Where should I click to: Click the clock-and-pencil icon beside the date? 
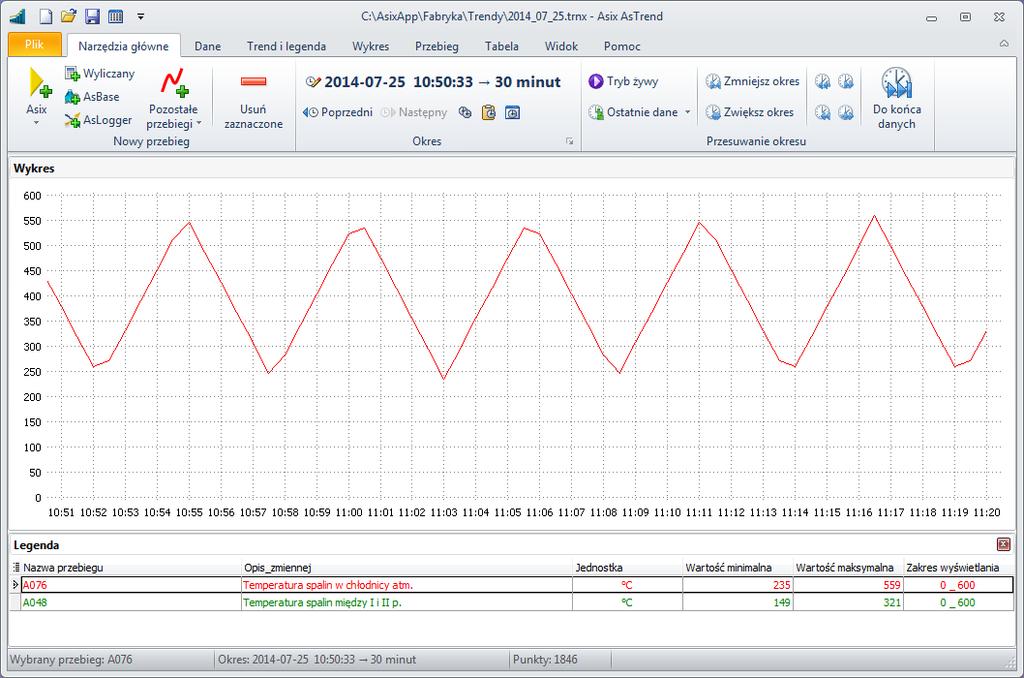pyautogui.click(x=313, y=82)
